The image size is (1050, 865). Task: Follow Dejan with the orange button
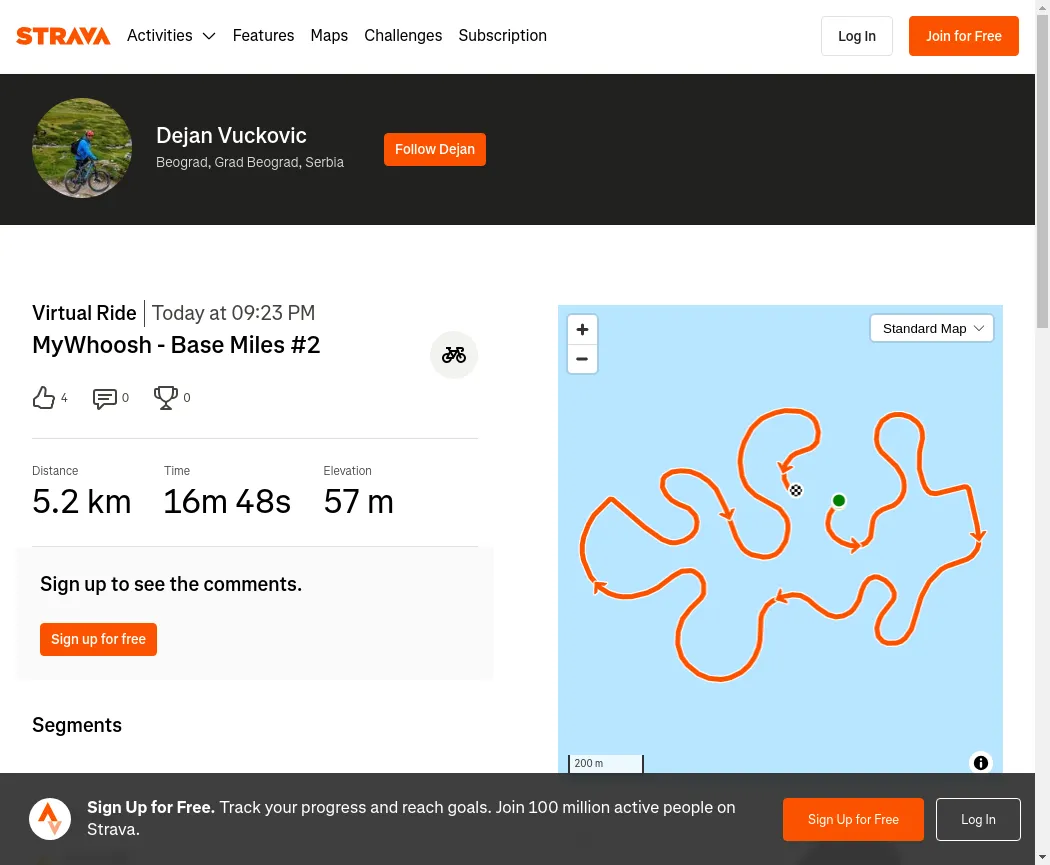(435, 149)
